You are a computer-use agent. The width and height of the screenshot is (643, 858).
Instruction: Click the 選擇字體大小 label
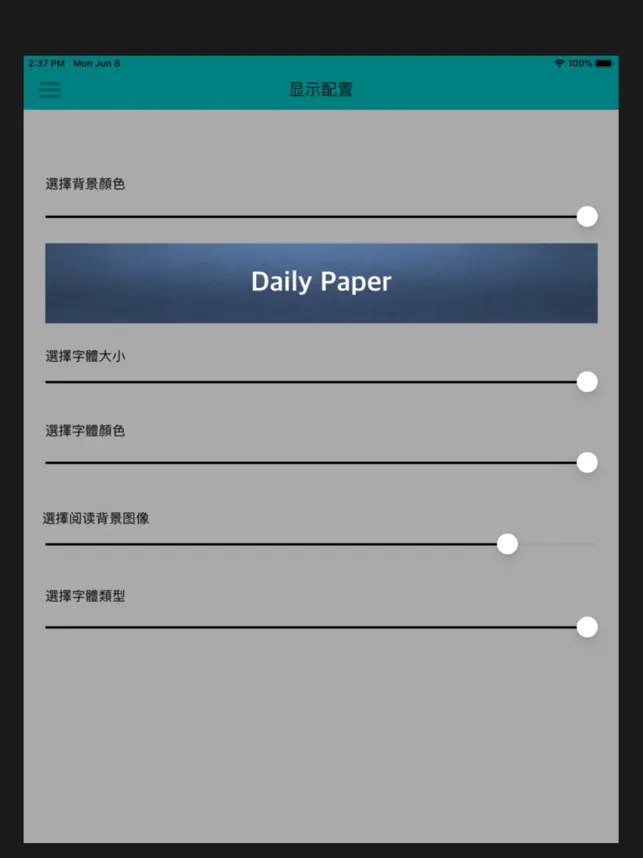pos(85,356)
